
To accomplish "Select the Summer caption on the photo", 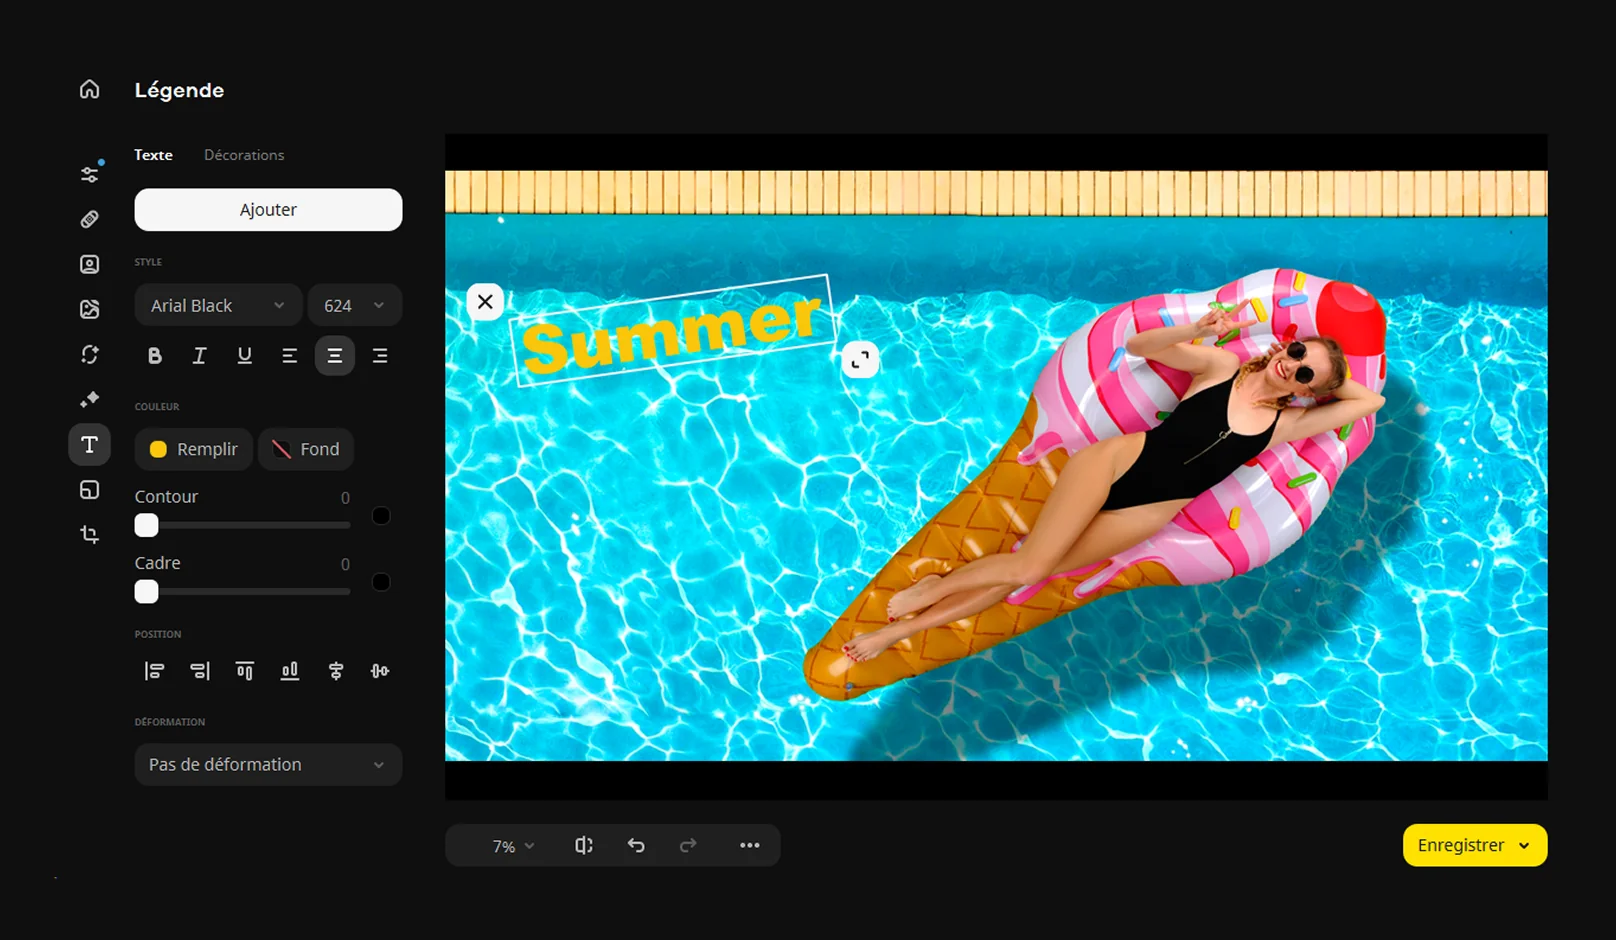I will click(673, 331).
